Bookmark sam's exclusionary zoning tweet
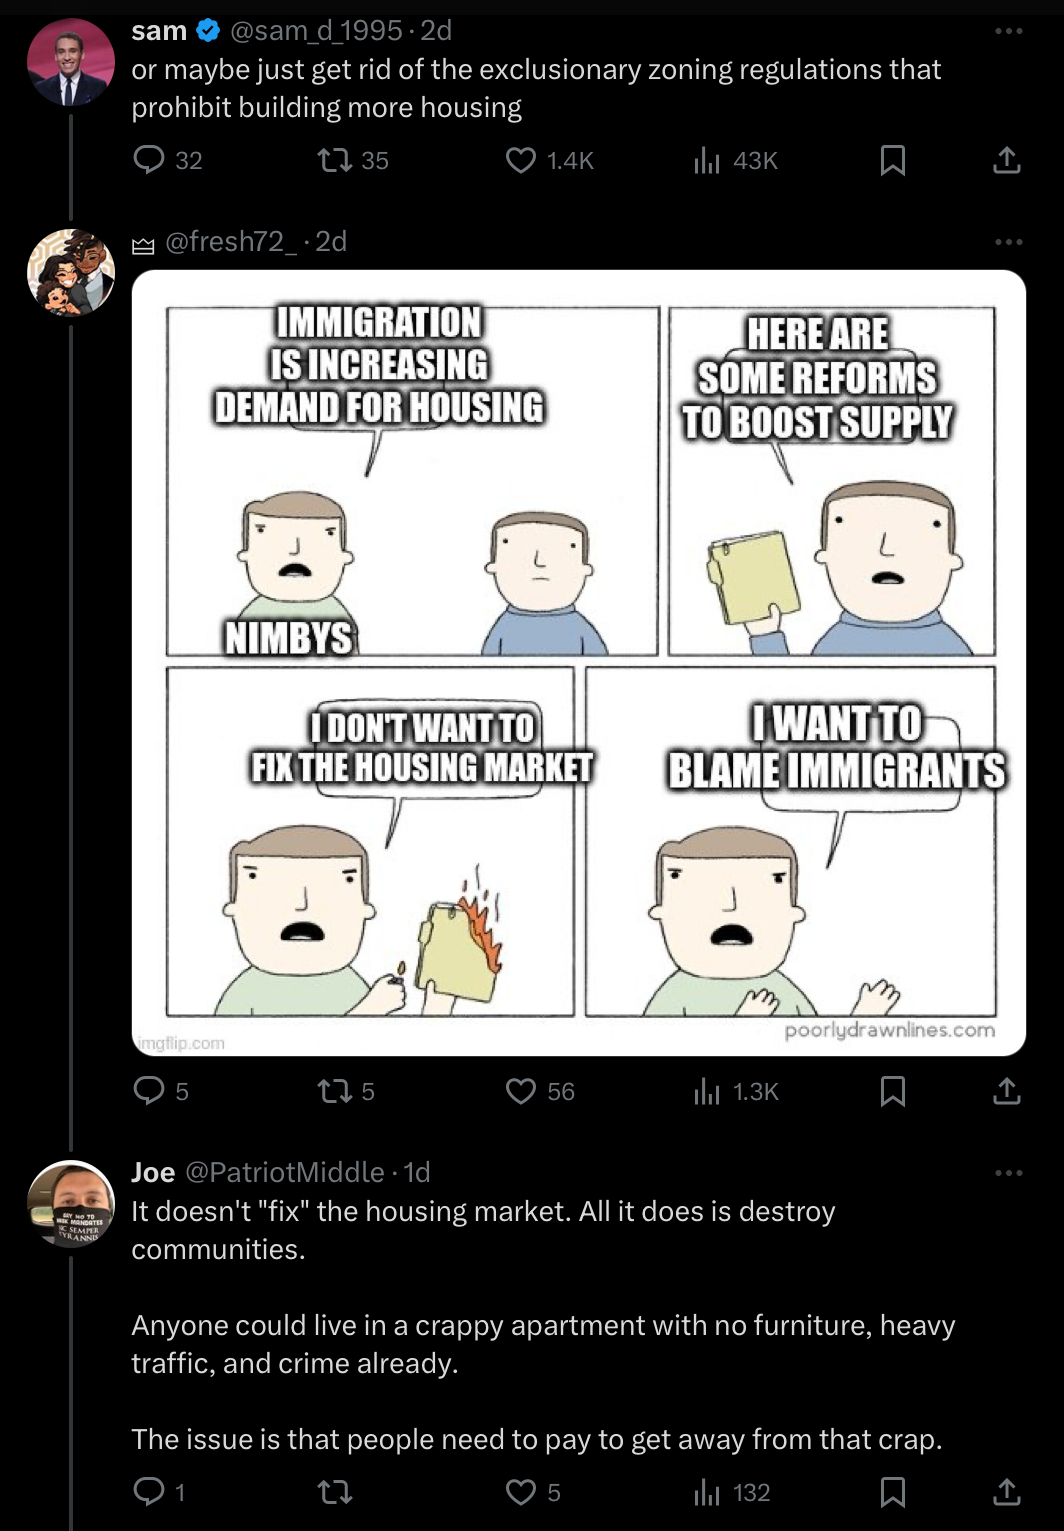This screenshot has height=1531, width=1064. tap(893, 160)
